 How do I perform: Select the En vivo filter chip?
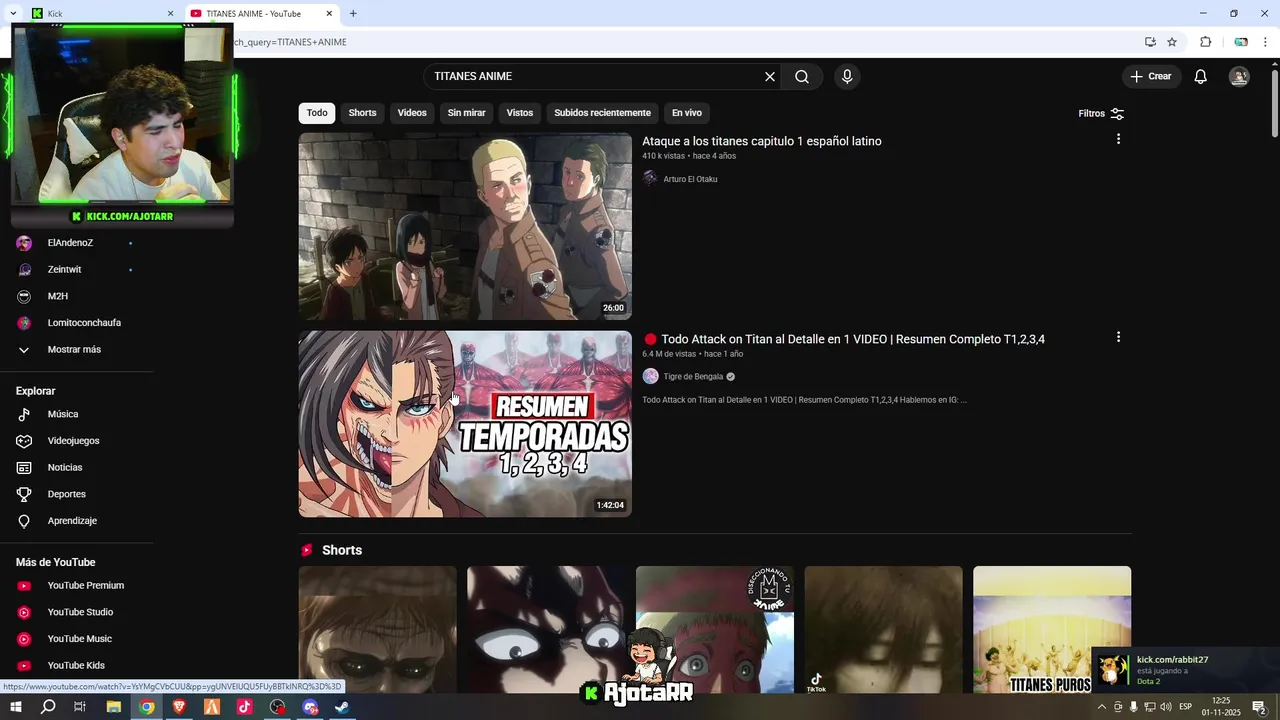coord(687,113)
